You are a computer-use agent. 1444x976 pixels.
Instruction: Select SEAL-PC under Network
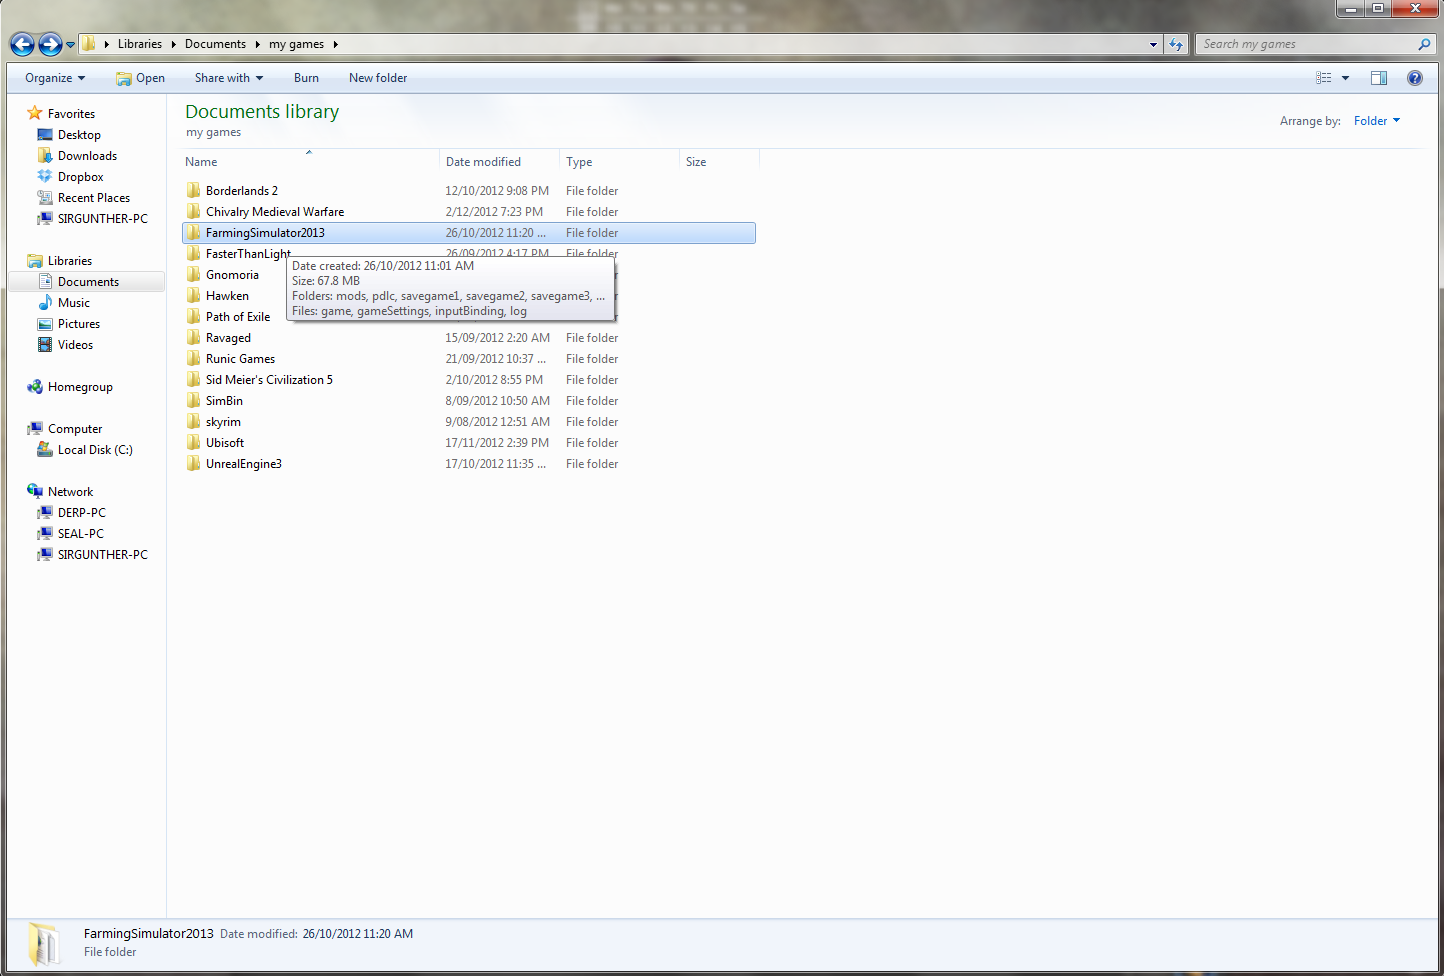pos(80,534)
